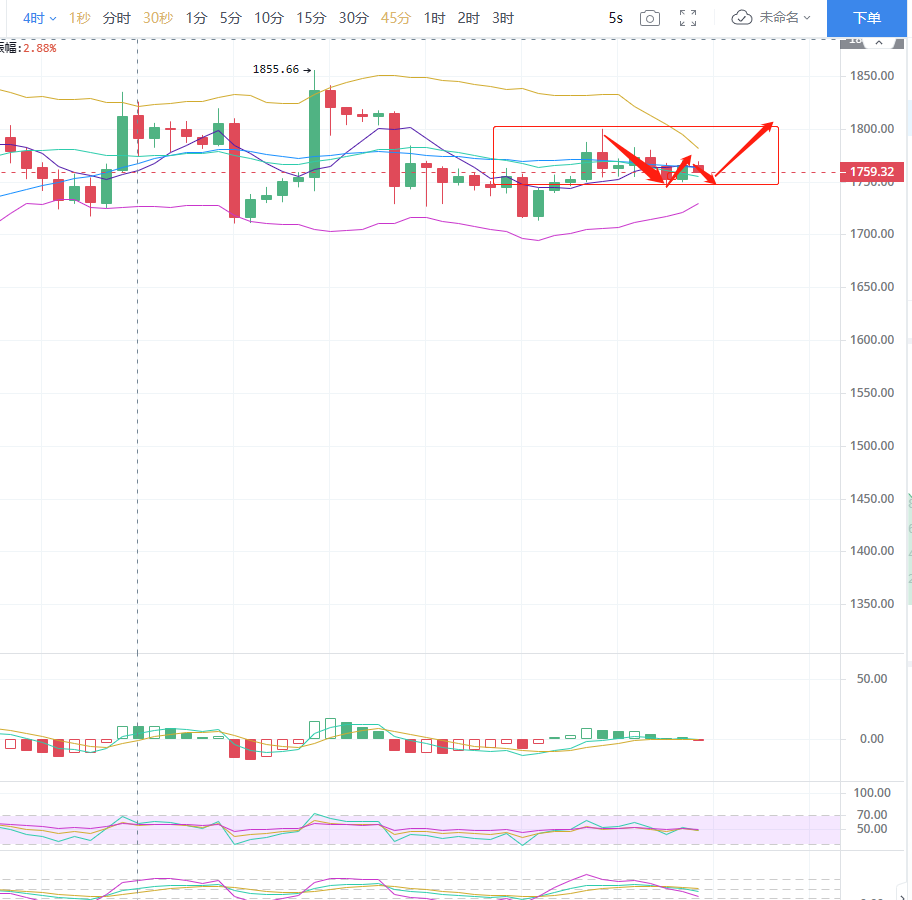Select the 30分 timeframe

tap(354, 19)
